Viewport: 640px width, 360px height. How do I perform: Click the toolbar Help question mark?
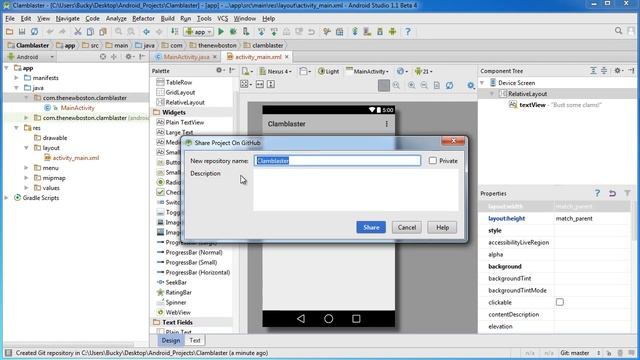(x=407, y=31)
